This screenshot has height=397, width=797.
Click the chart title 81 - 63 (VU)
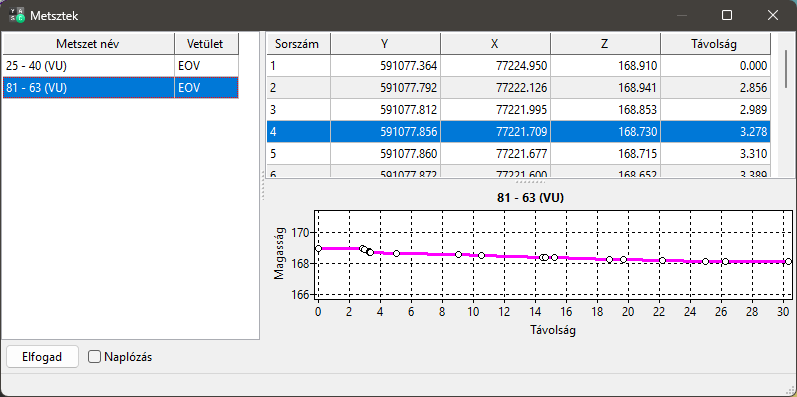[x=530, y=198]
